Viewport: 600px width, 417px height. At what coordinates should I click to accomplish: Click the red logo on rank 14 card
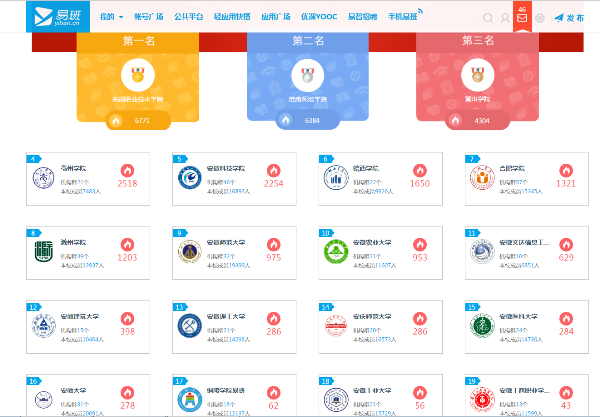(x=336, y=326)
